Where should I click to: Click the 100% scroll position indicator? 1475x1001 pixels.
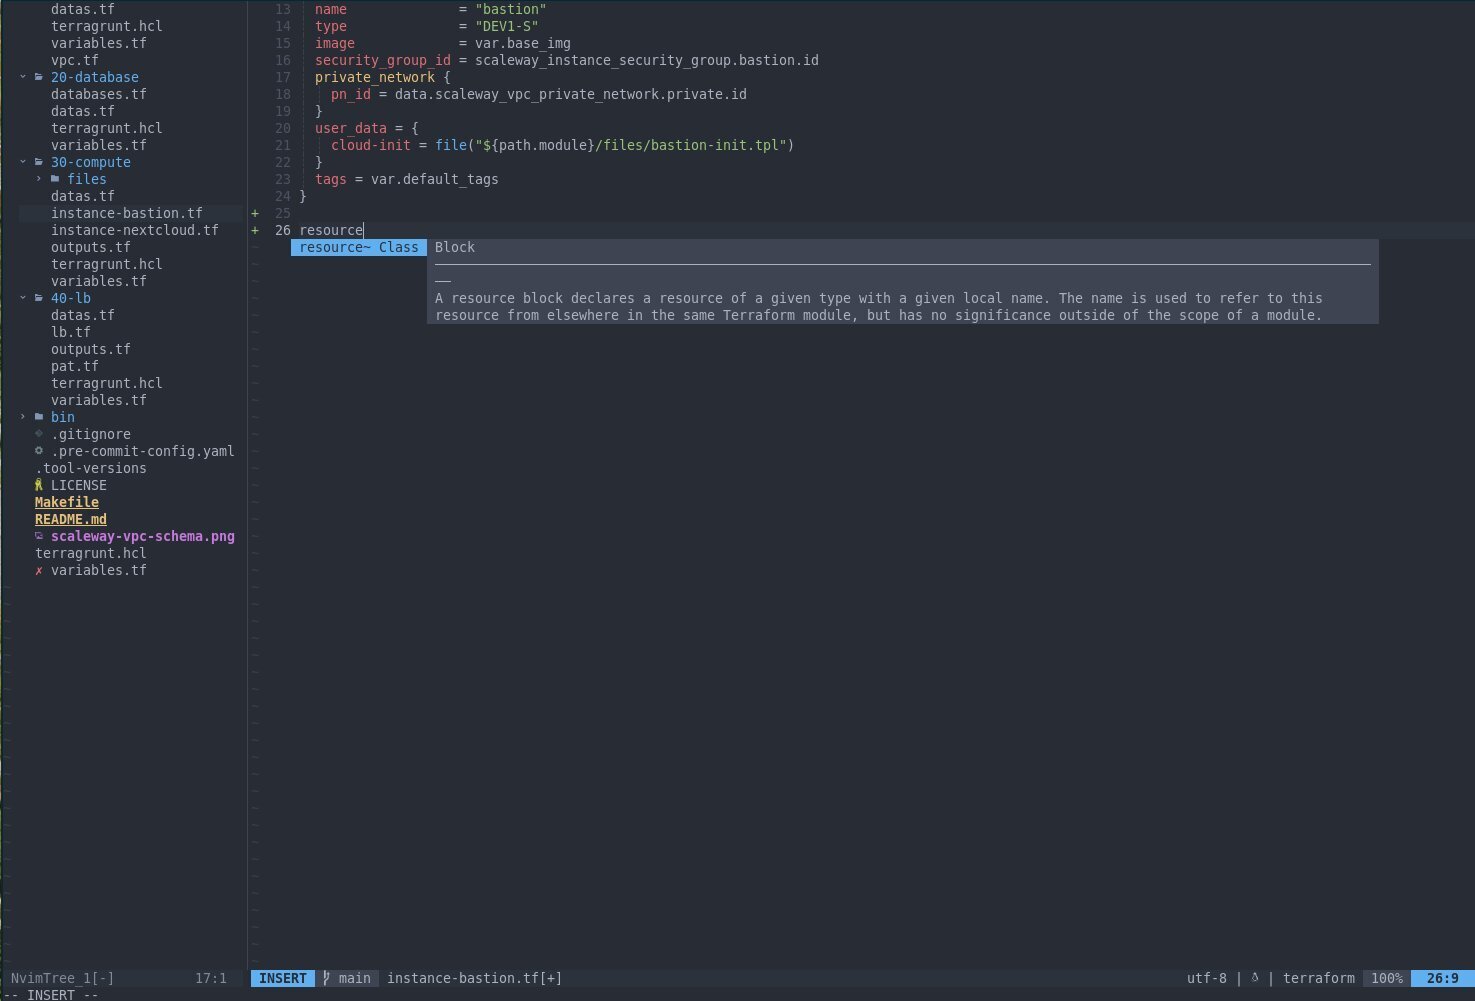1386,978
